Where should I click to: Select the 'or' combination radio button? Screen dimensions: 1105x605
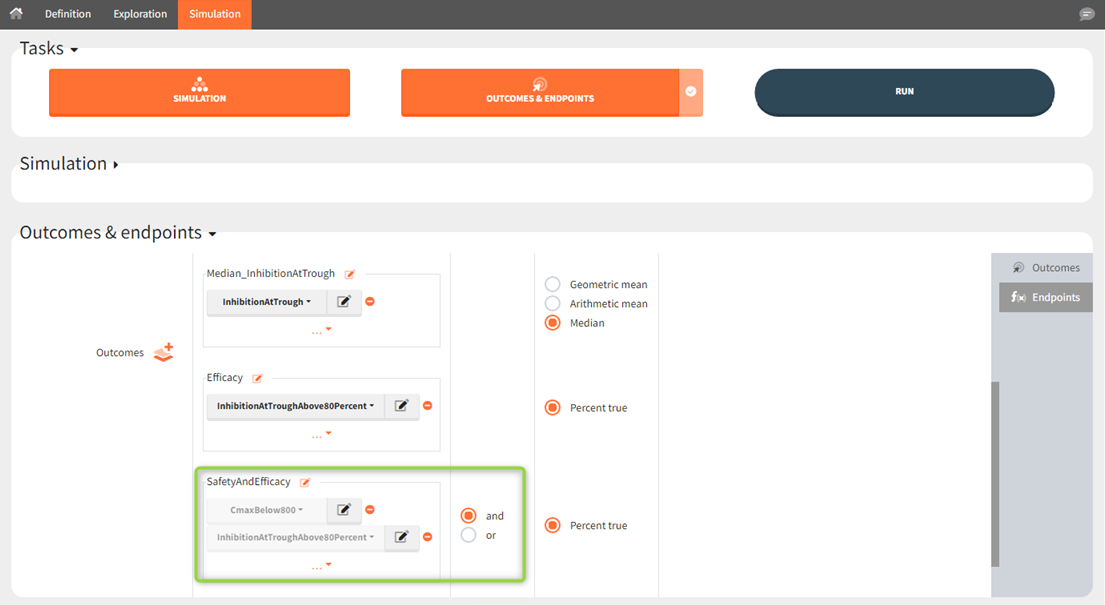tap(468, 536)
